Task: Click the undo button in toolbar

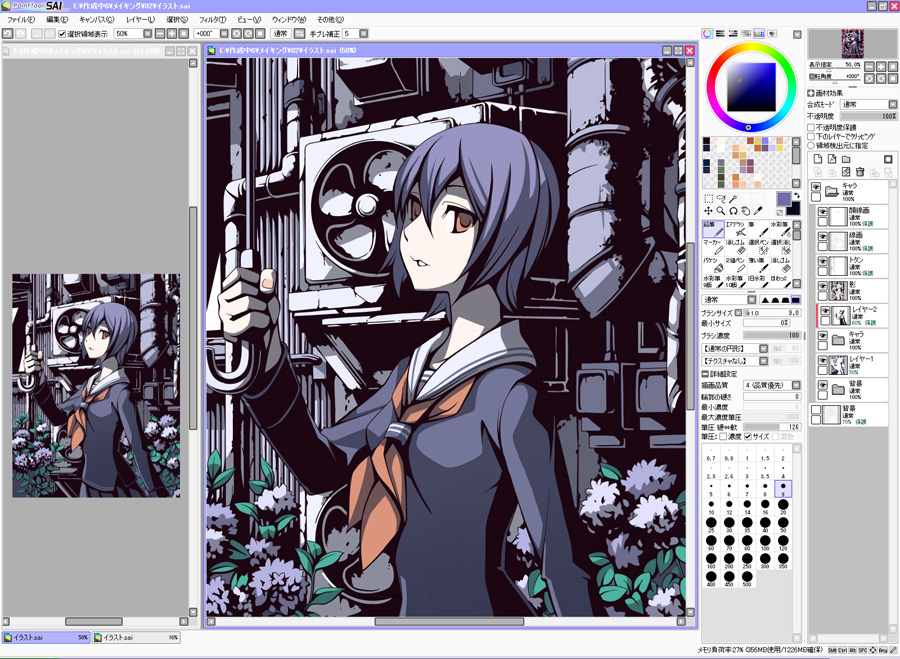Action: 7,34
